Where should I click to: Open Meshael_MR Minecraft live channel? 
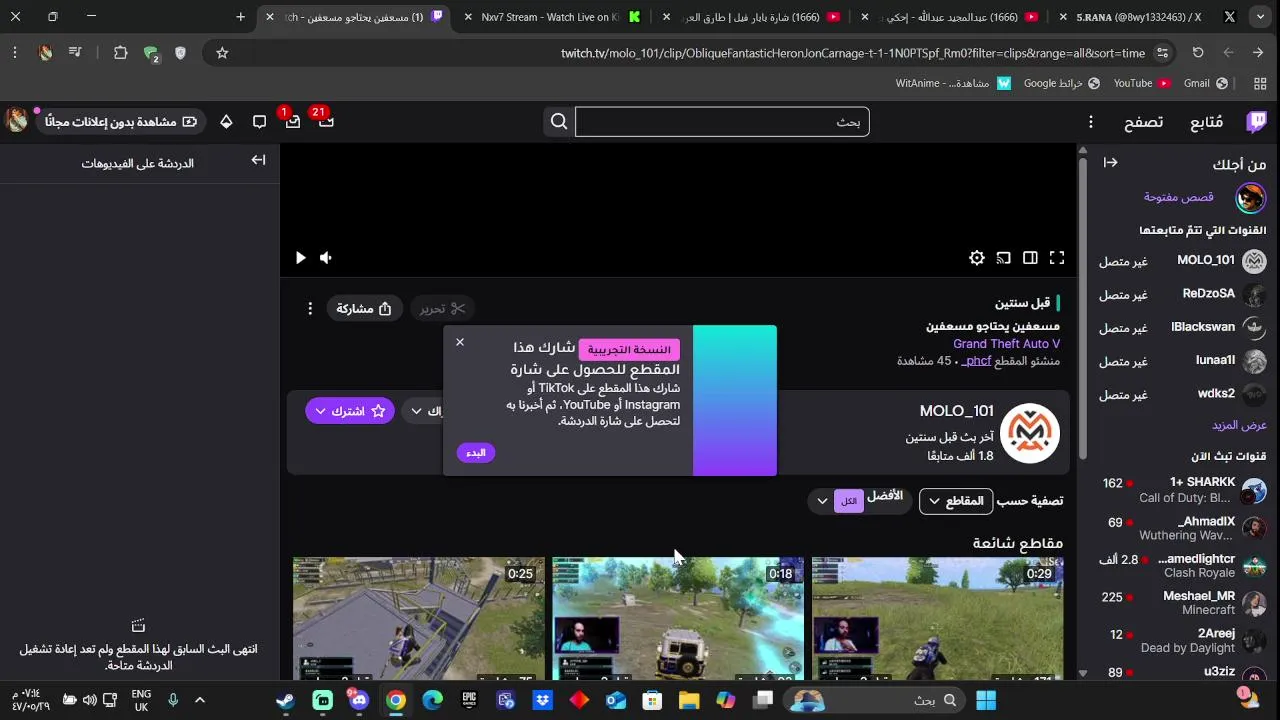(x=1183, y=603)
